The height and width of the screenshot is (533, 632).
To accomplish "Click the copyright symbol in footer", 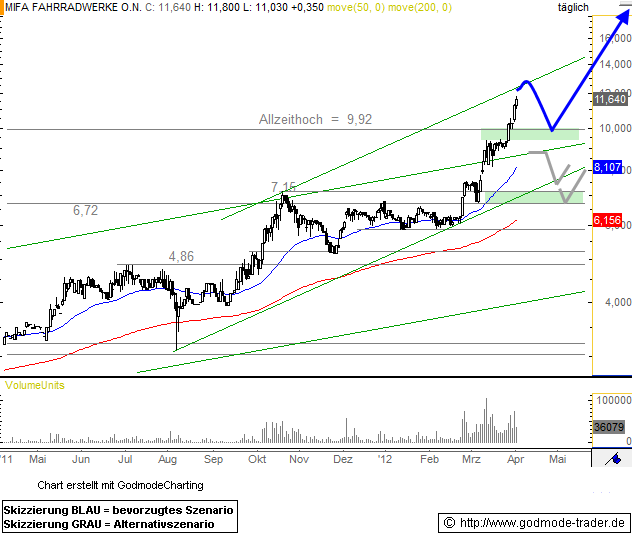I will click(448, 523).
